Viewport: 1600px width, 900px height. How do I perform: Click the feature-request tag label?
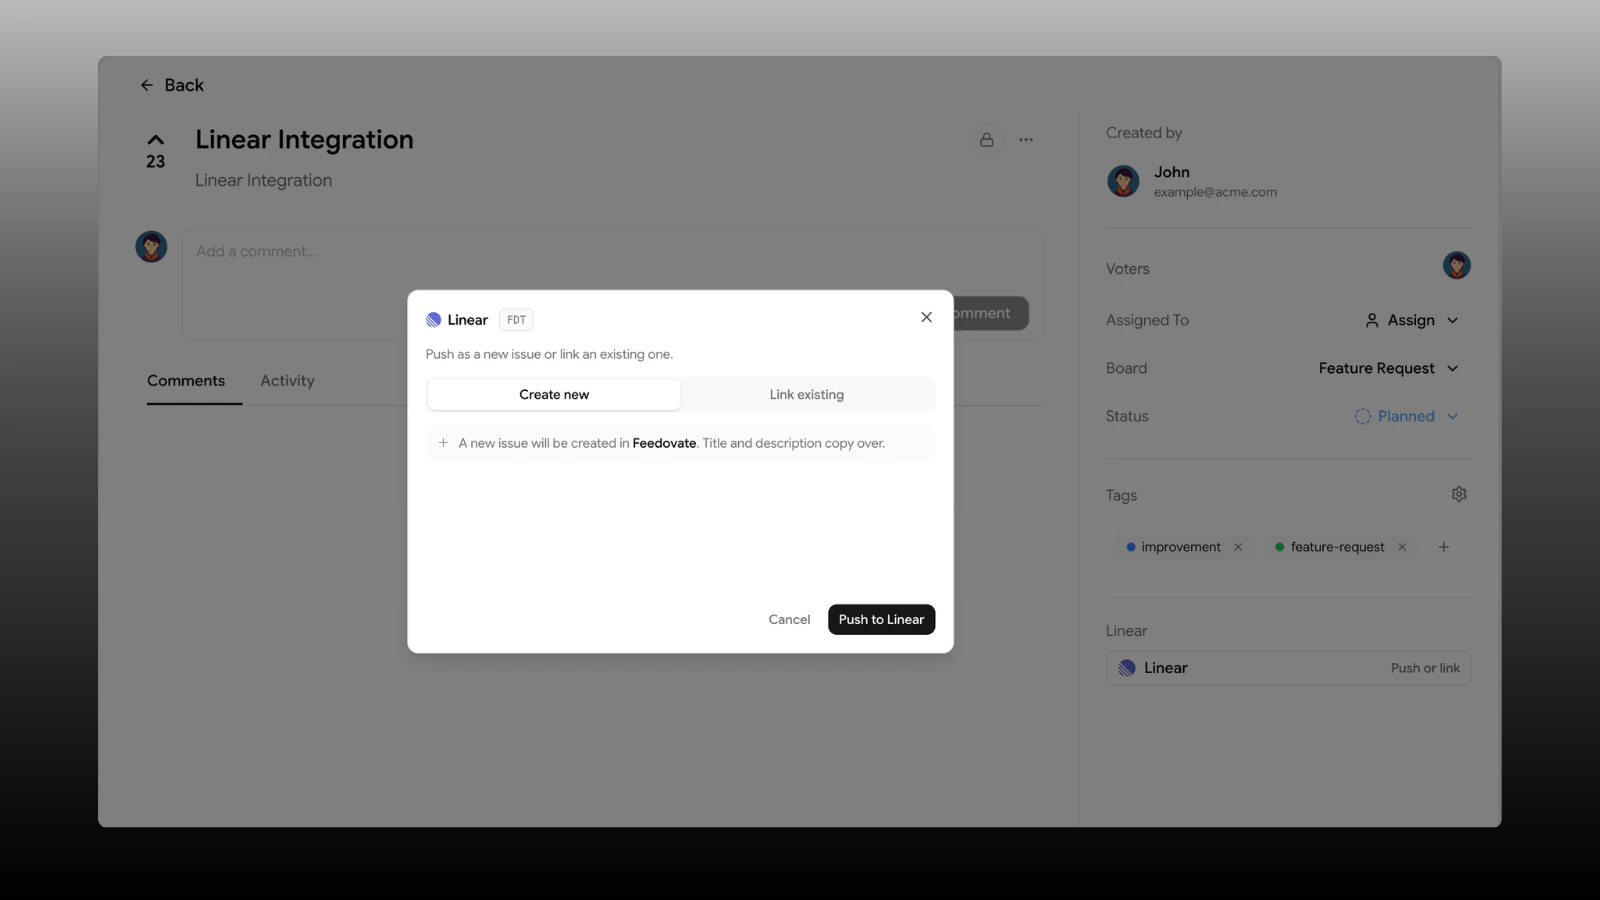[1337, 547]
